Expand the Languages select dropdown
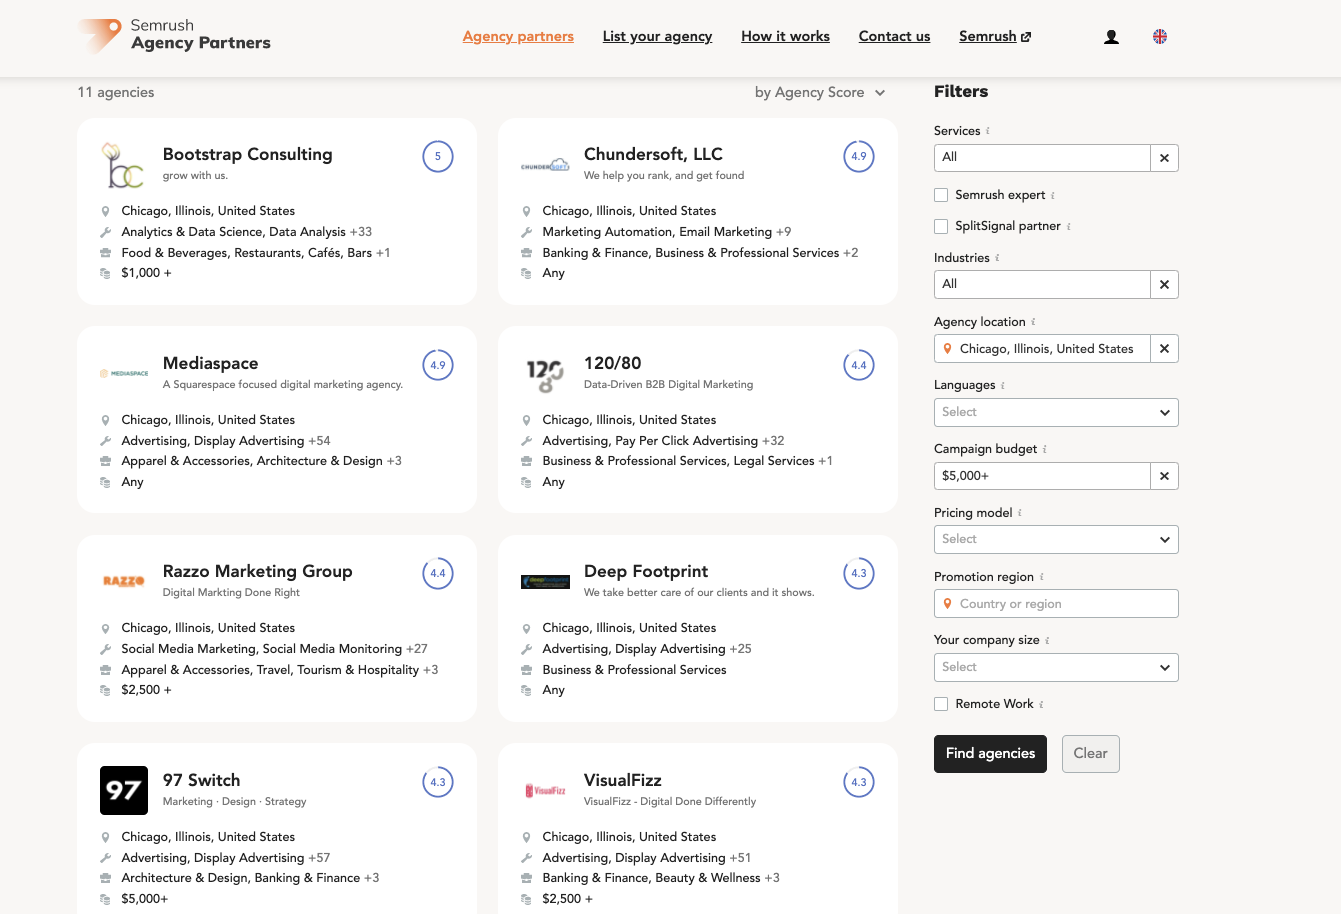Image resolution: width=1341 pixels, height=914 pixels. 1055,412
